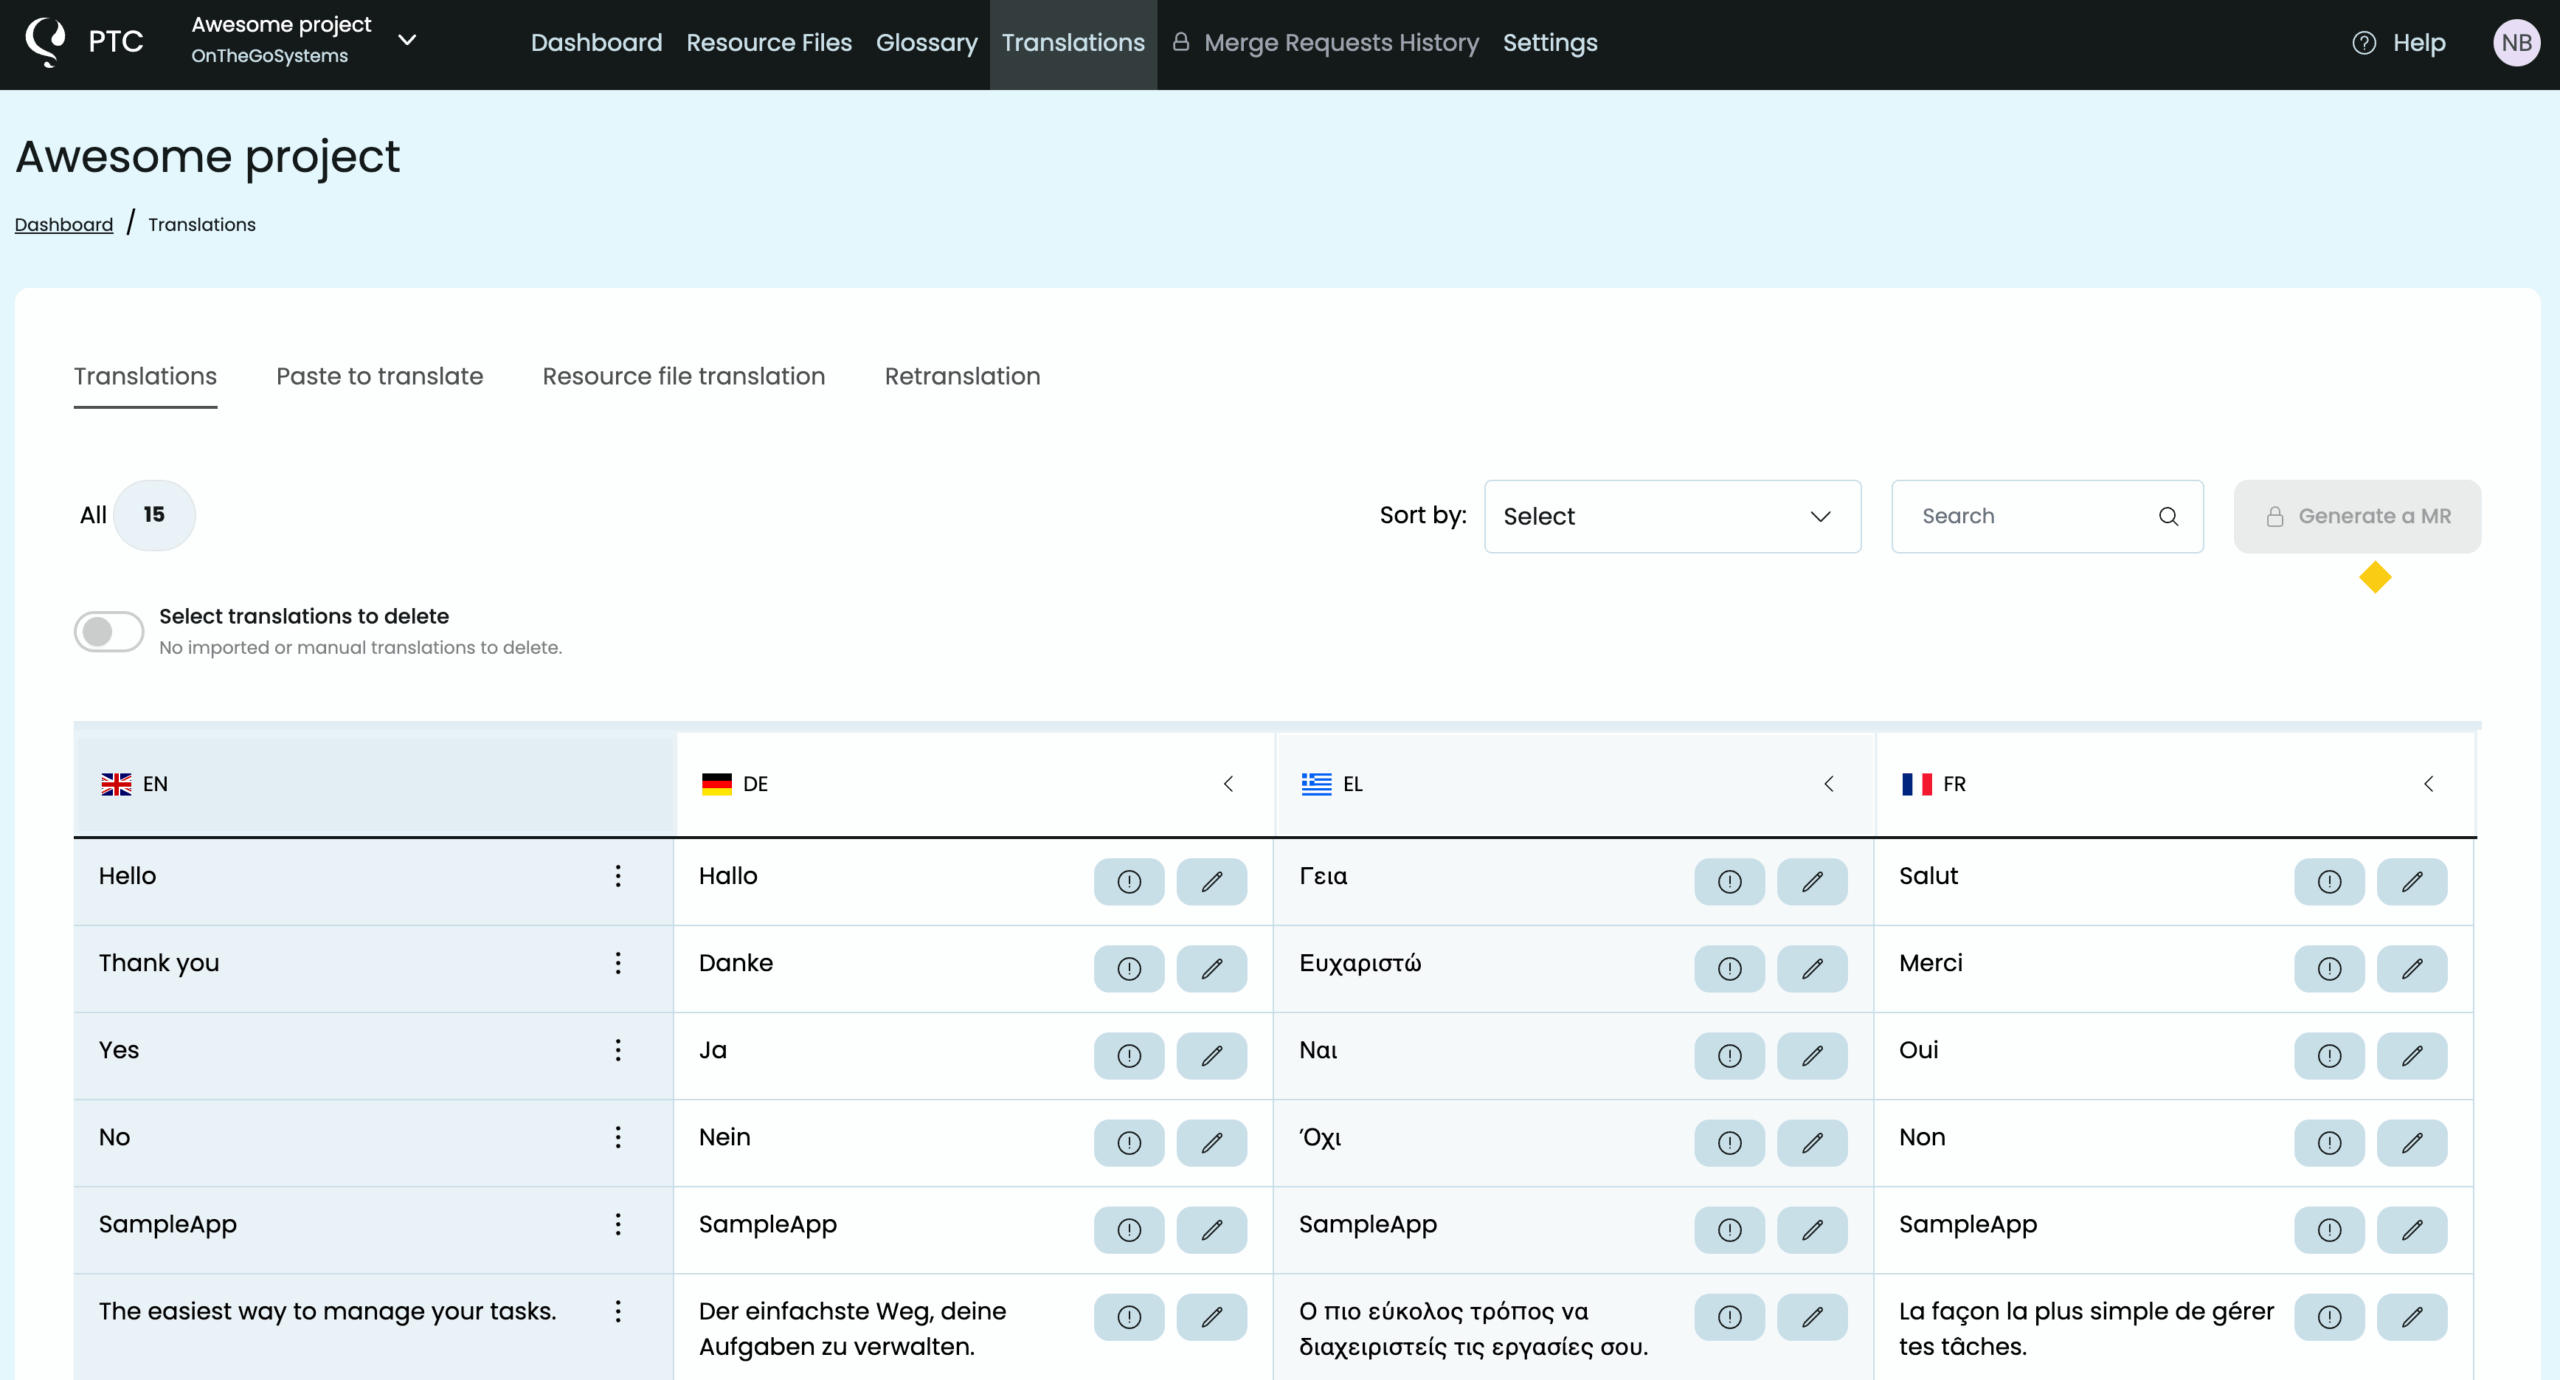Switch to Paste to translate tab
Viewport: 2560px width, 1380px height.
379,376
